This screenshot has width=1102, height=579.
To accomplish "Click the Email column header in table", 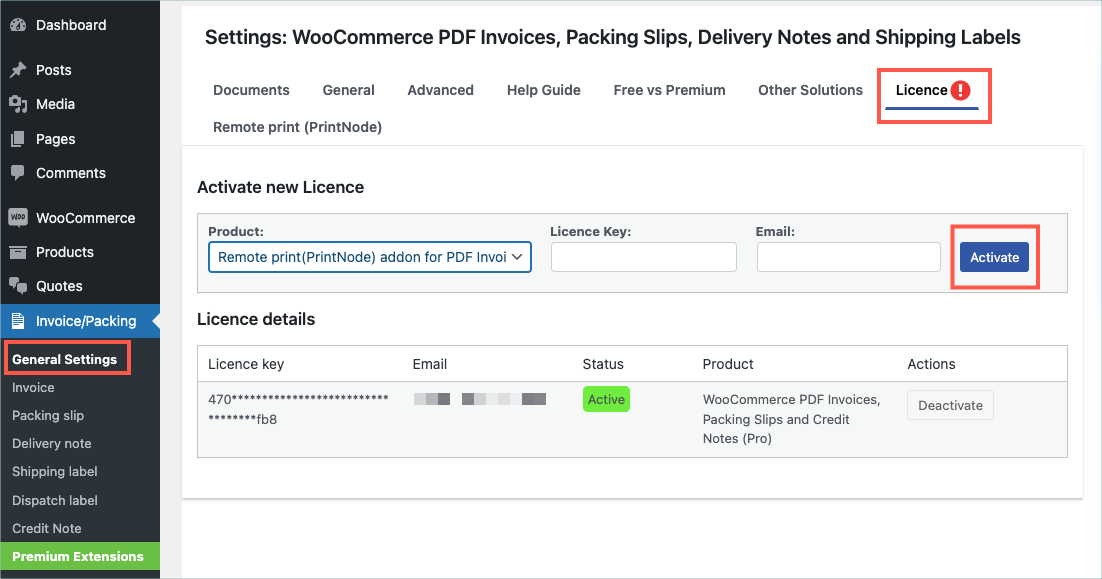I will (429, 364).
